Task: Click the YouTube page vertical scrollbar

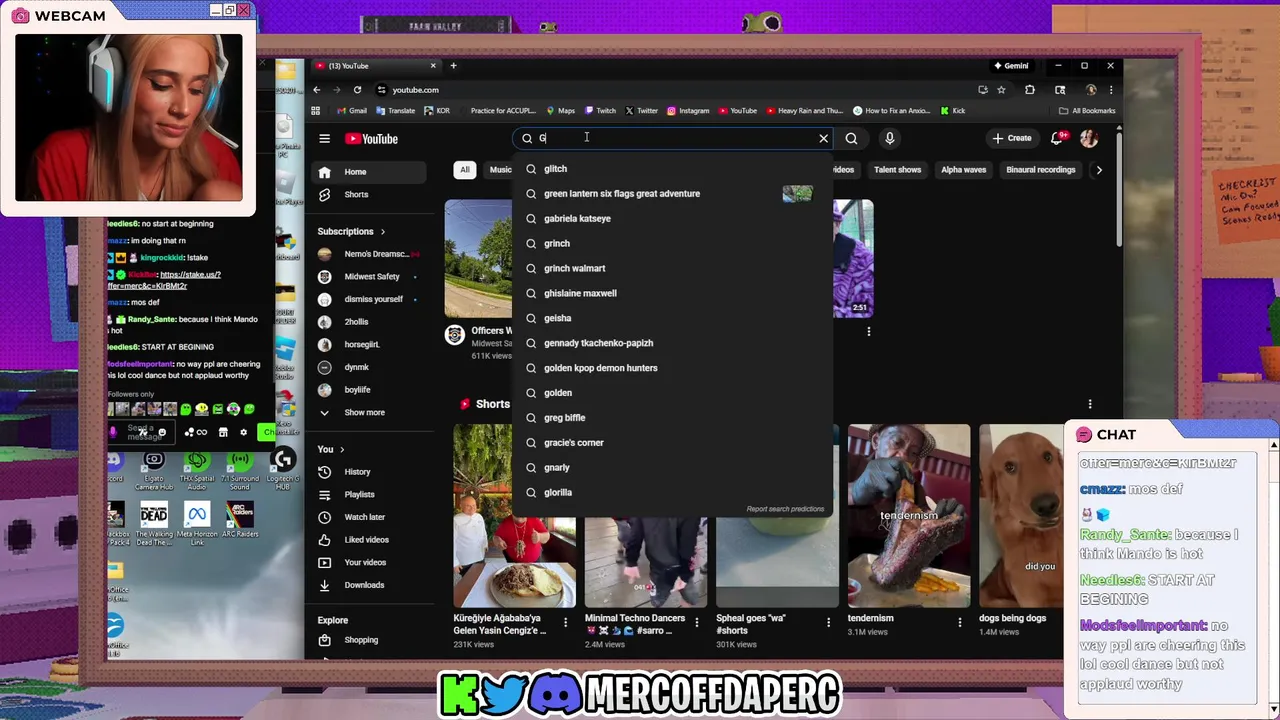Action: point(1119,190)
